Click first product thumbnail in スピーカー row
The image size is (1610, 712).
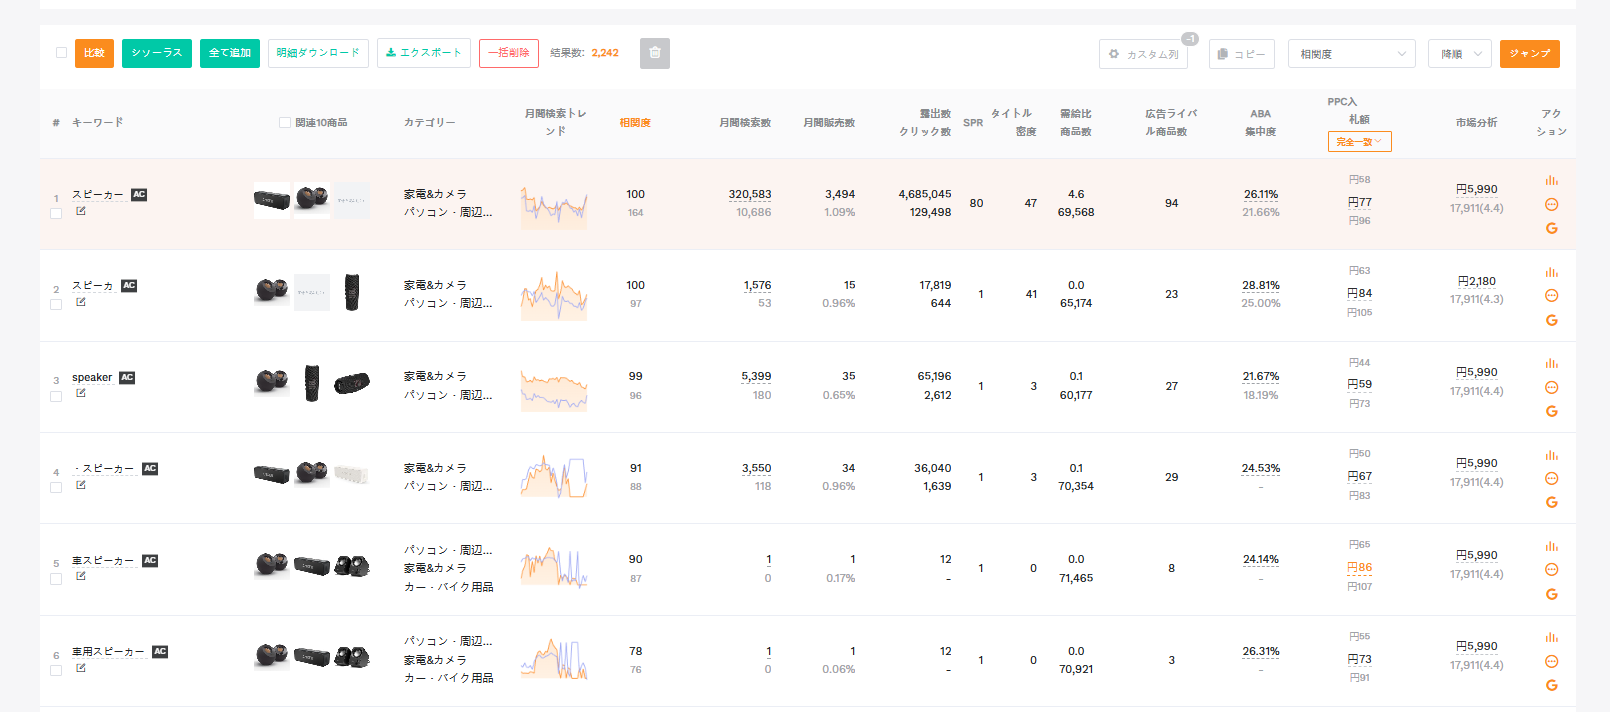[271, 200]
